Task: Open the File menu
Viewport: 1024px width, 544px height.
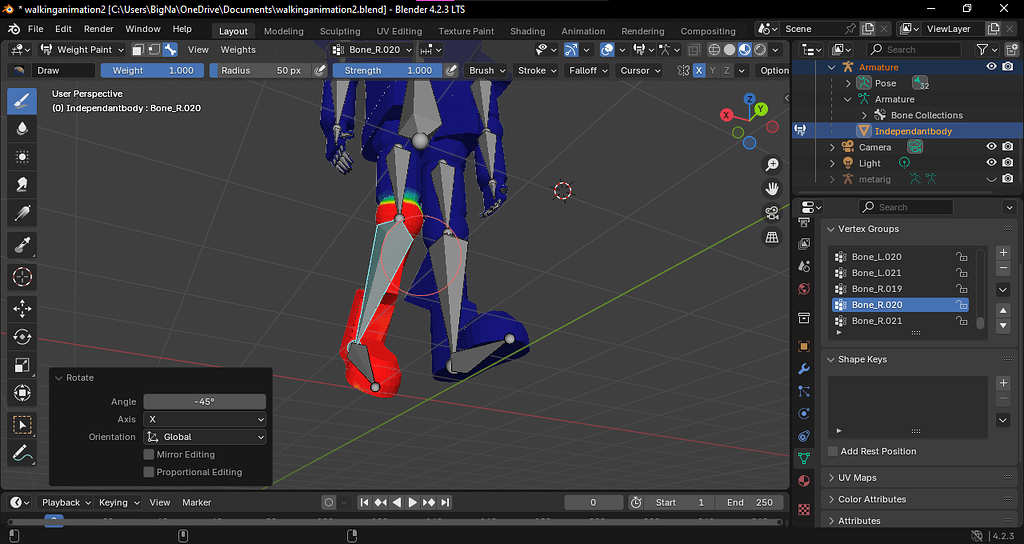Action: [35, 29]
